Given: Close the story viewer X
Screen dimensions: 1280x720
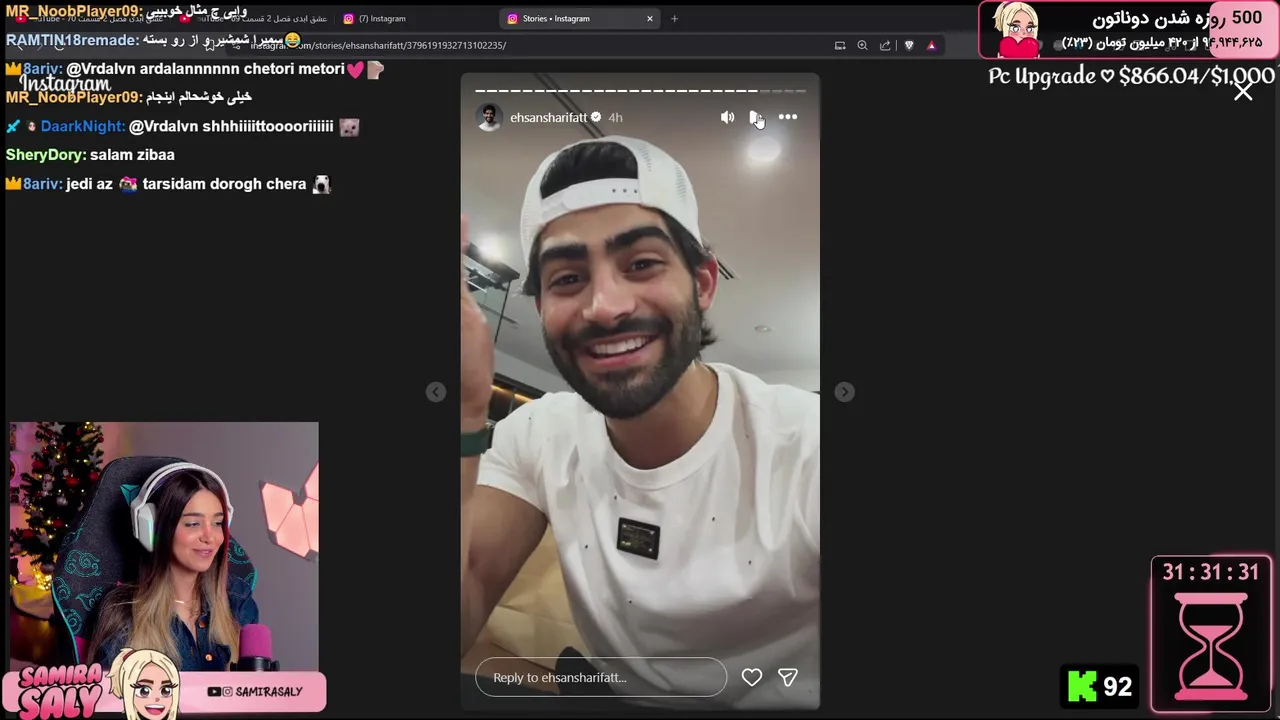Looking at the screenshot, I should coord(1243,92).
